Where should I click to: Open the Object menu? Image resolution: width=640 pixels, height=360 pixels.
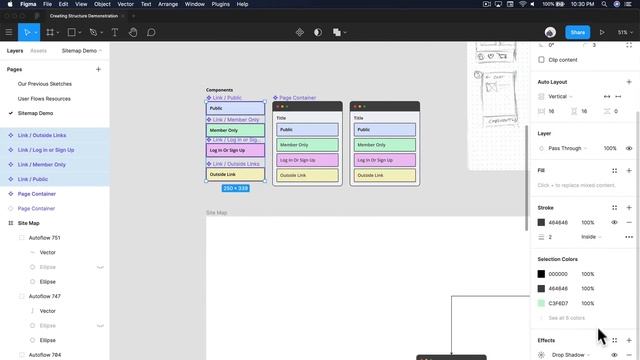[102, 4]
